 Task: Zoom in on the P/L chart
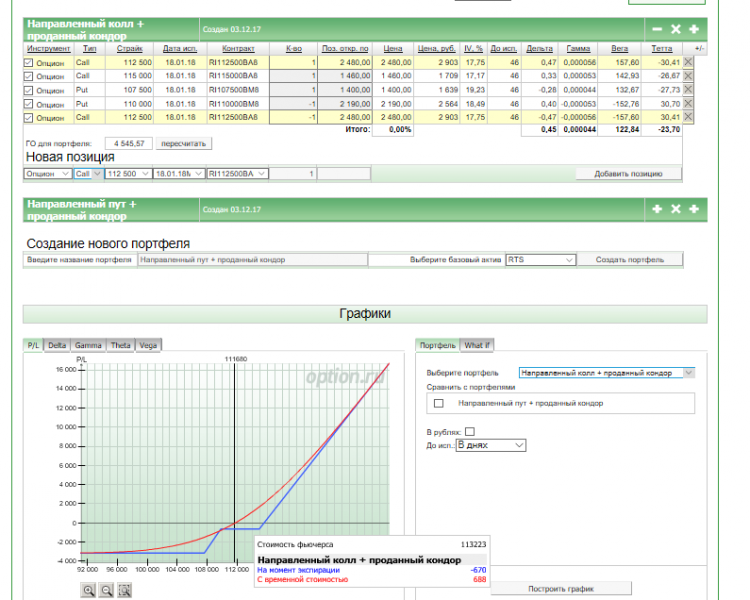[x=88, y=590]
